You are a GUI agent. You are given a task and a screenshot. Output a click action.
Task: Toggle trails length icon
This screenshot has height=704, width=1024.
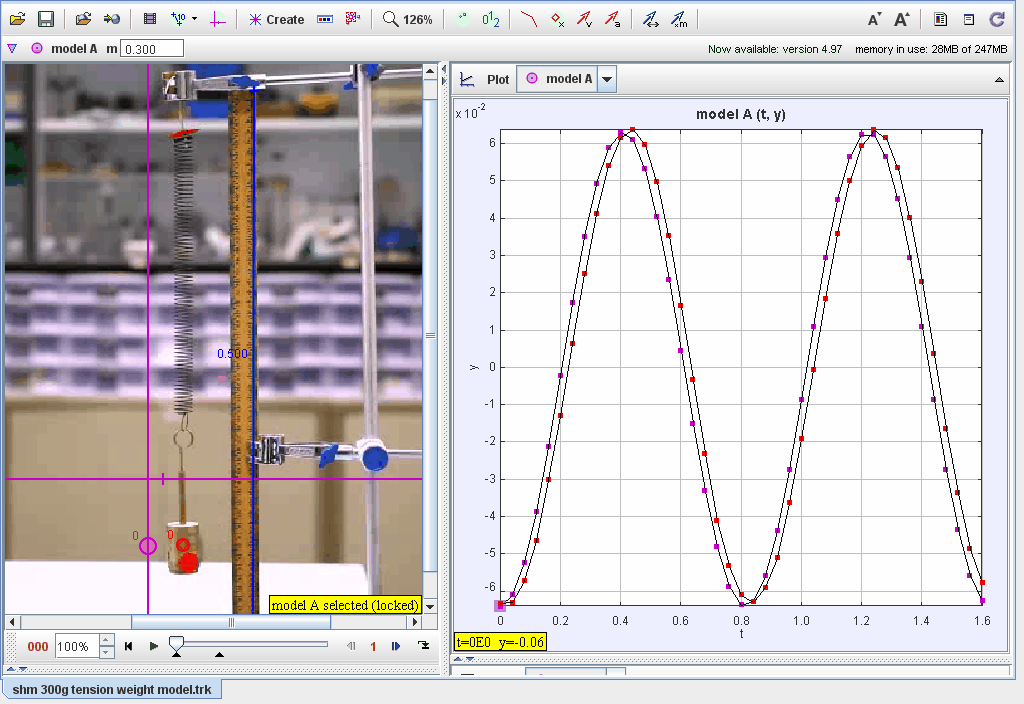click(x=462, y=19)
